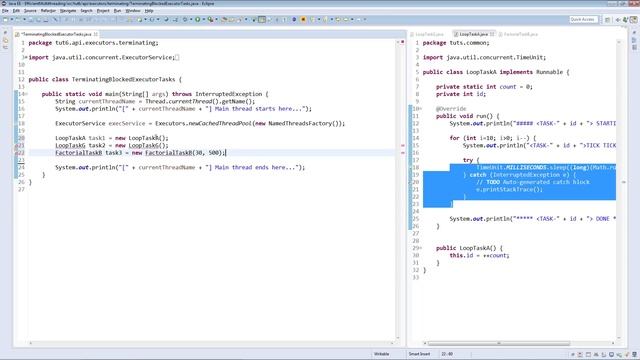Click the 22:40 cursor position status
Image resolution: width=640 pixels, height=360 pixels.
click(447, 354)
